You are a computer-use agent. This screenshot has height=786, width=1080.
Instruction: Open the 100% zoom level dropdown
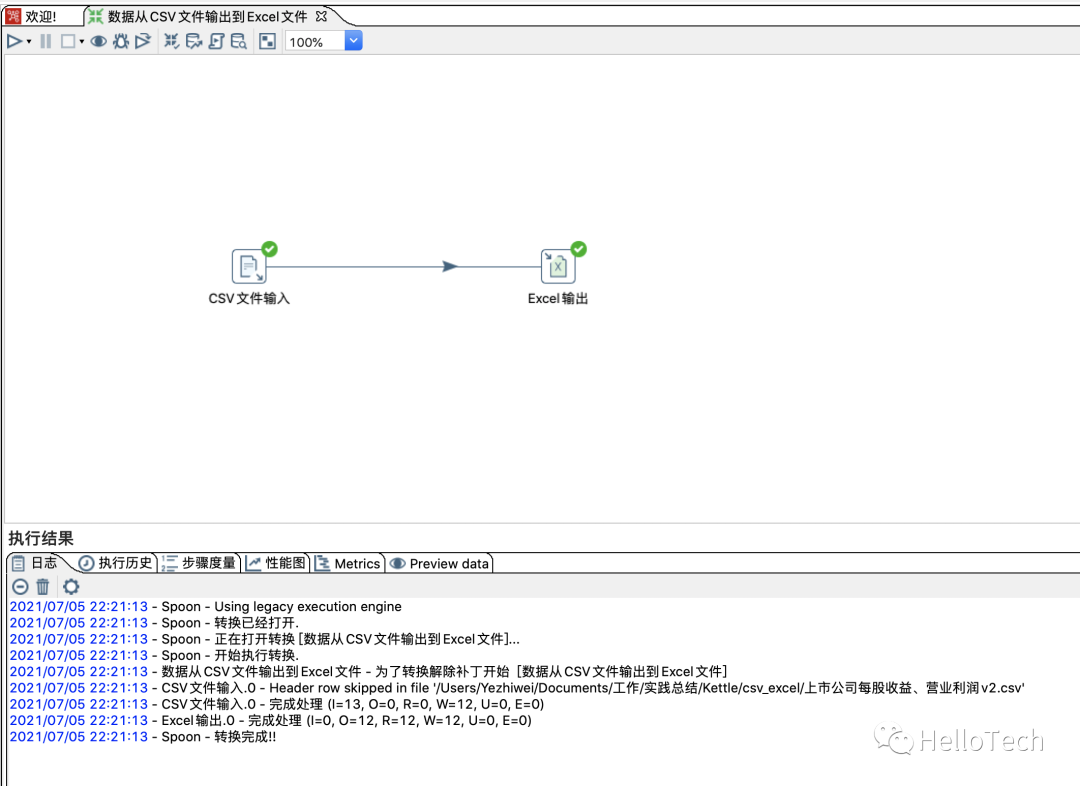(x=353, y=41)
